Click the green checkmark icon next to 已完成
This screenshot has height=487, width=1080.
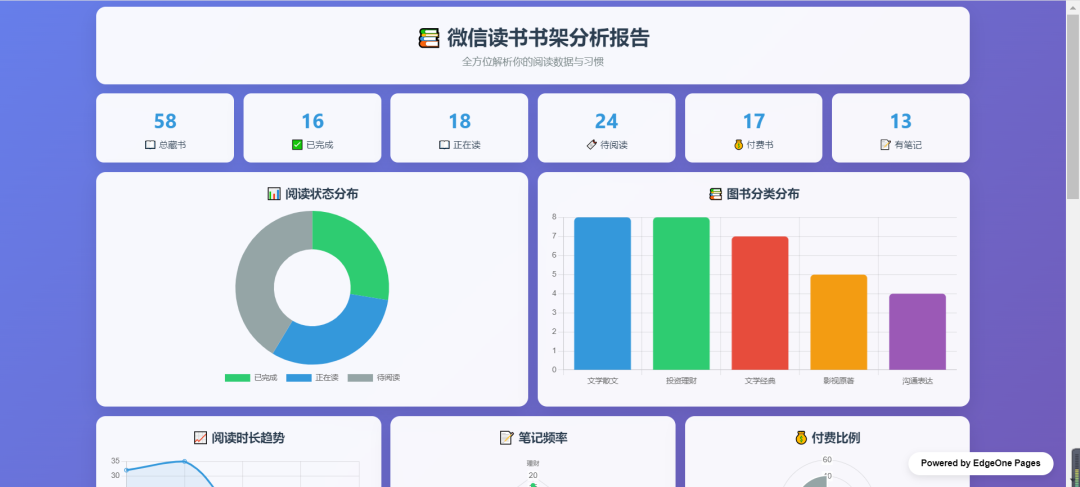pos(298,145)
